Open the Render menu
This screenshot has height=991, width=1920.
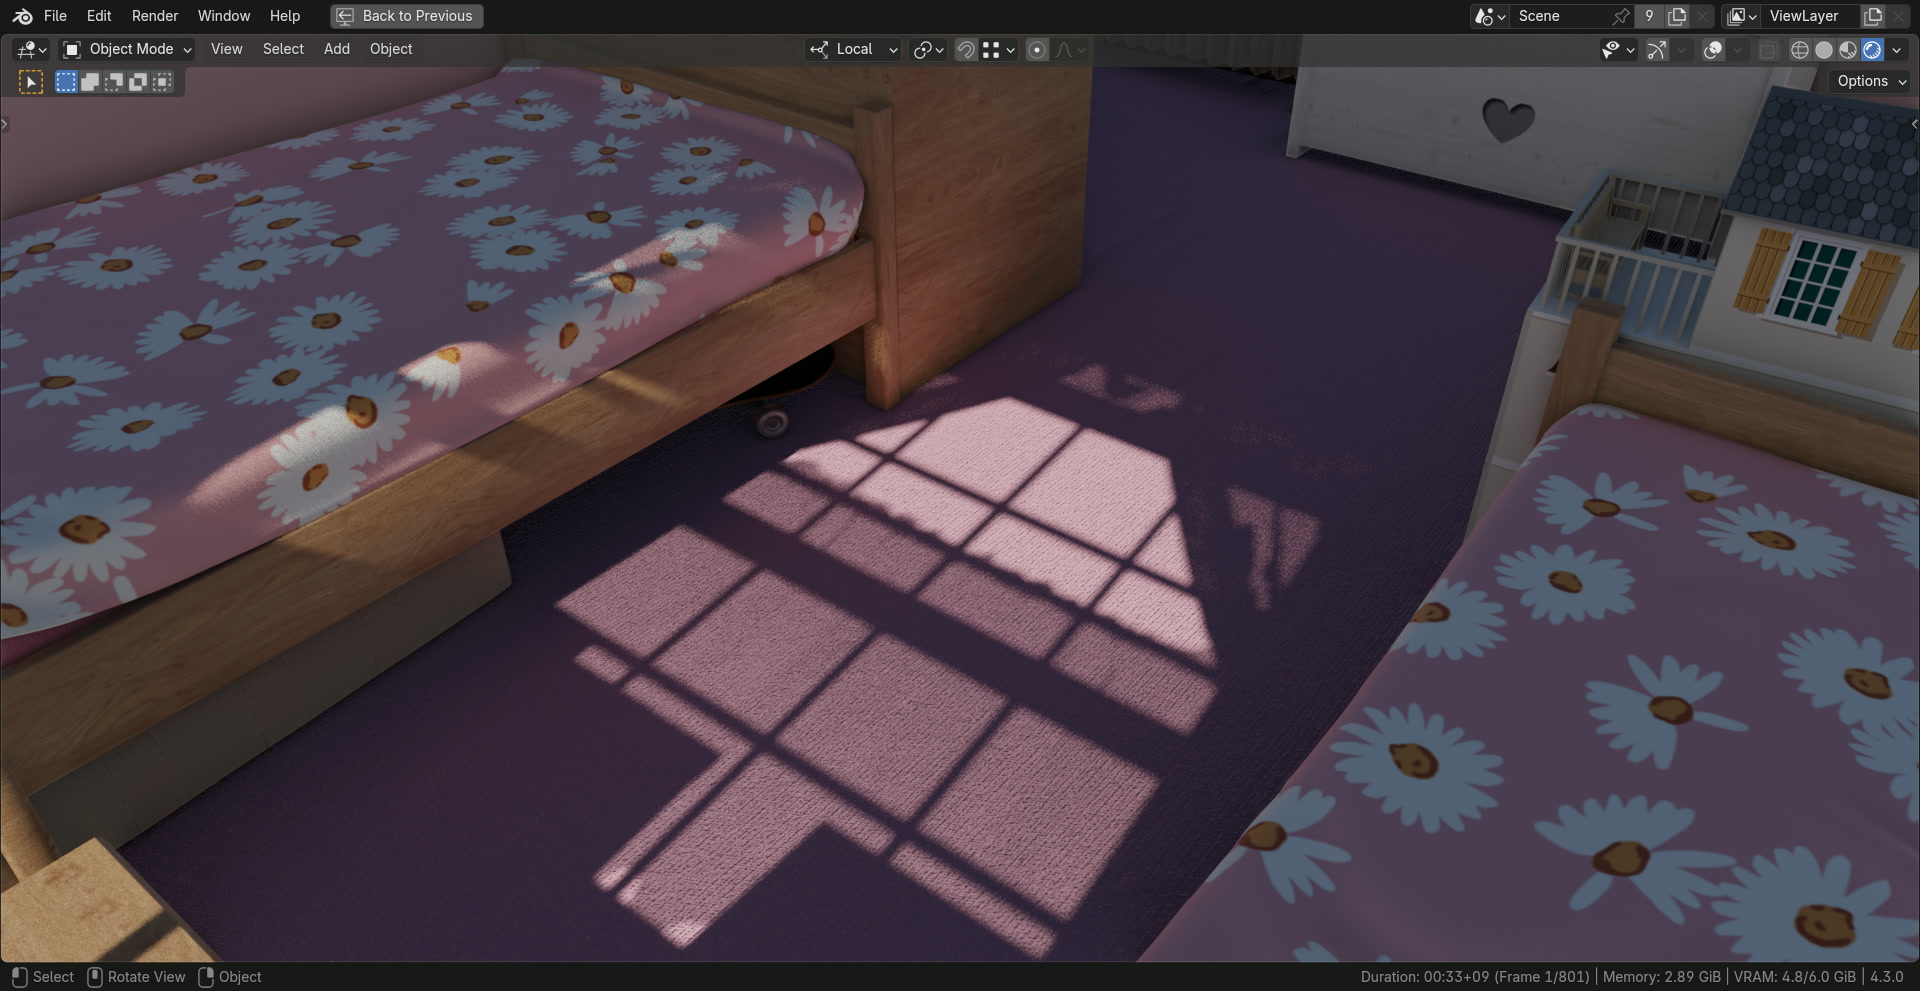pyautogui.click(x=155, y=16)
